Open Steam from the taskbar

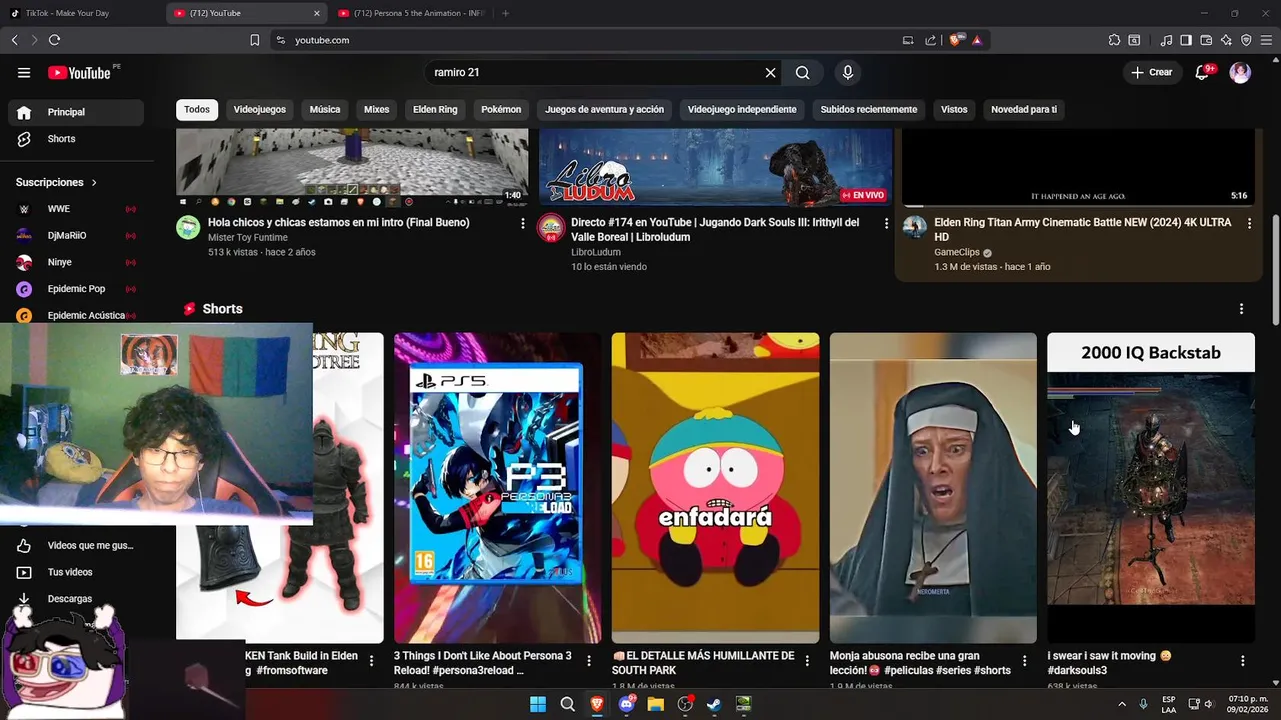click(714, 704)
